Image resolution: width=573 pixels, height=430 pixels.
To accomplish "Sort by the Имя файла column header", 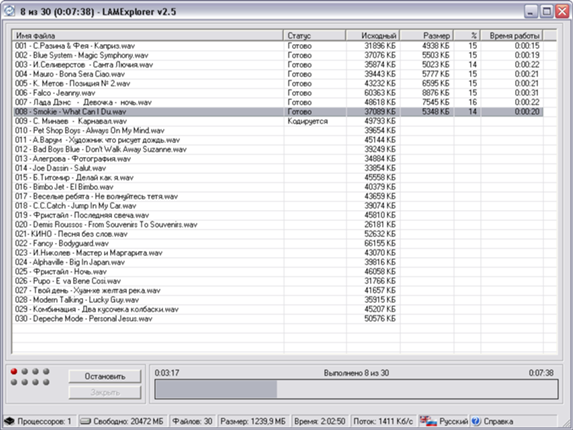I will 148,35.
